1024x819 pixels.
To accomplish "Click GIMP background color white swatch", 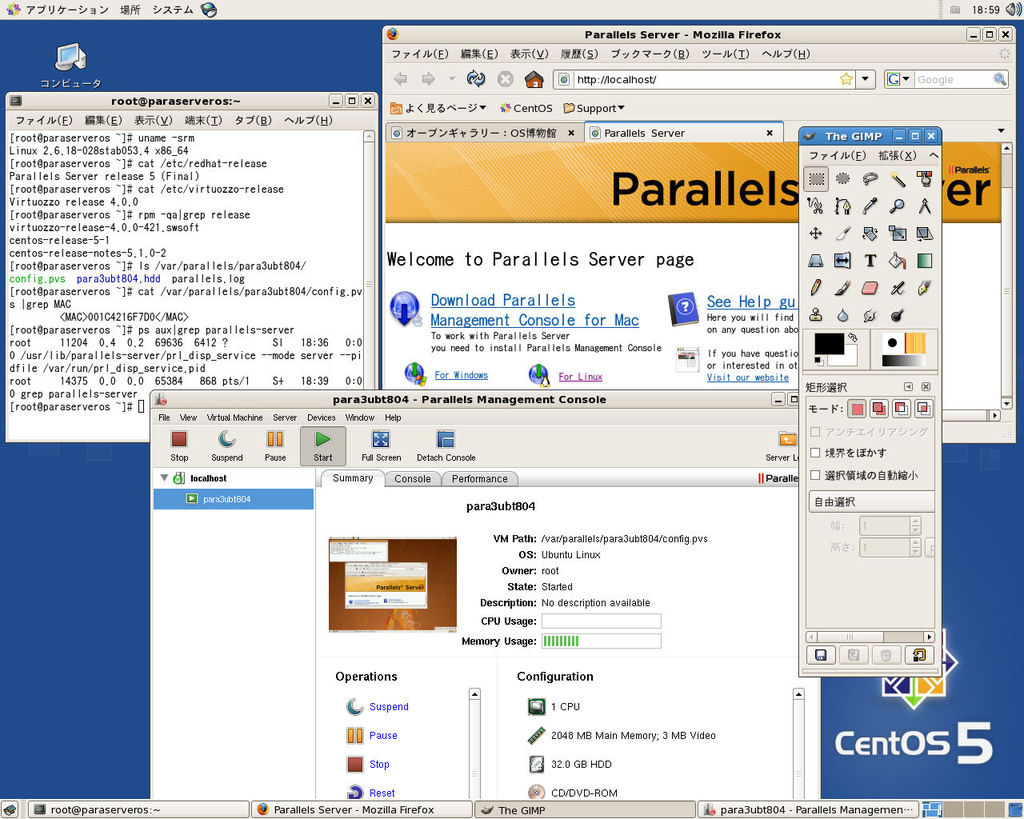I will (848, 358).
